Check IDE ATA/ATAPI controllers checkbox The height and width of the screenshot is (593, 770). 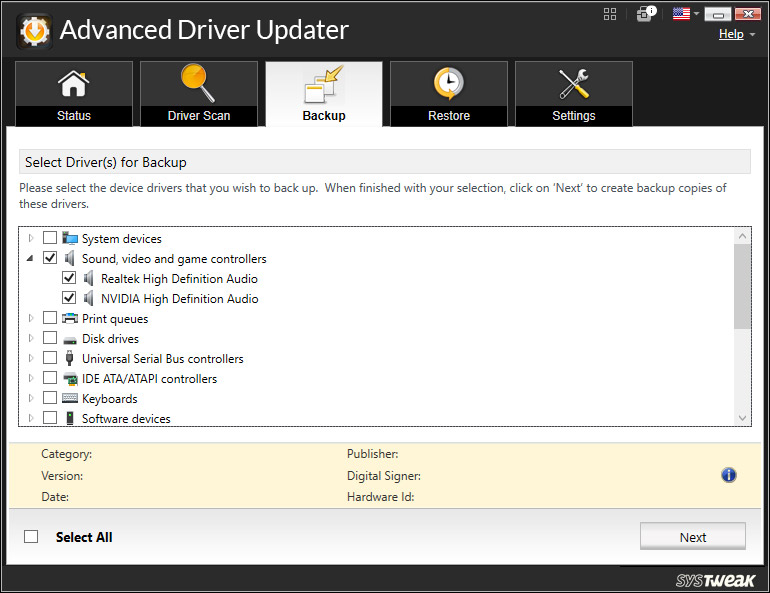[50, 378]
